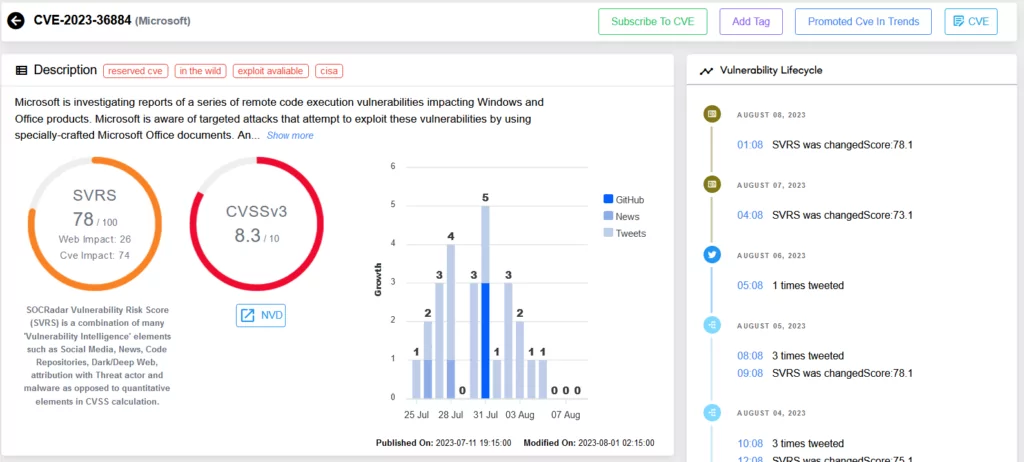This screenshot has width=1024, height=462.
Task: Click 'Cve Impact: 74' text
Action: click(x=95, y=256)
